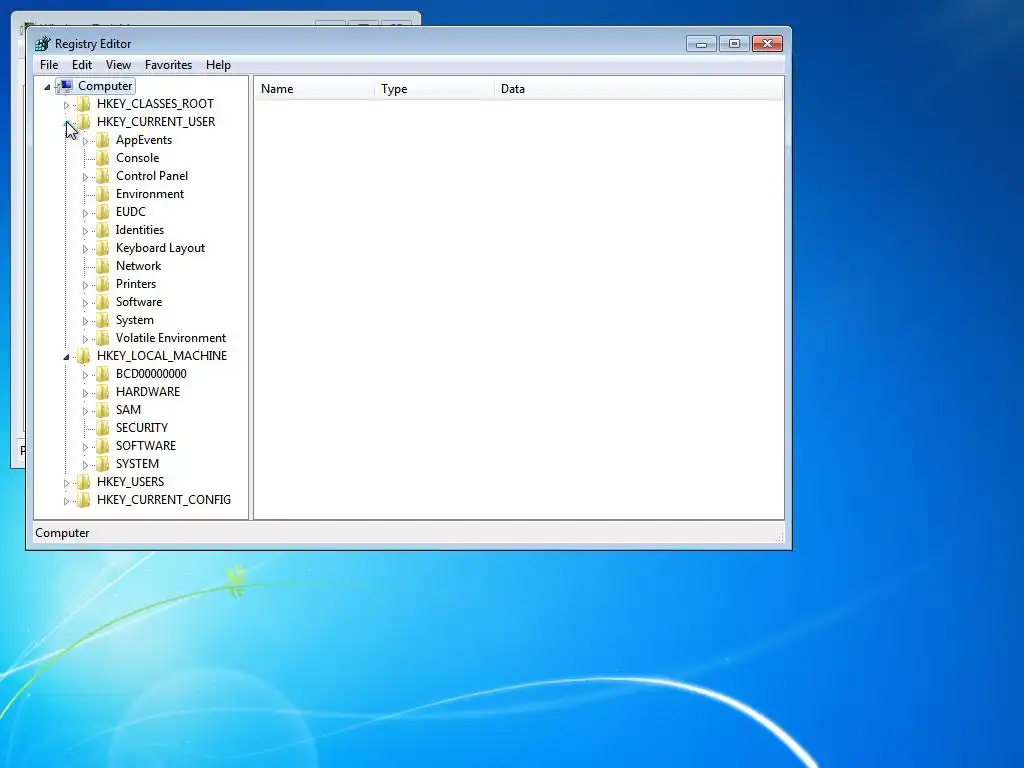Expand the uppercase SOFTWARE key arrow

tap(85, 447)
